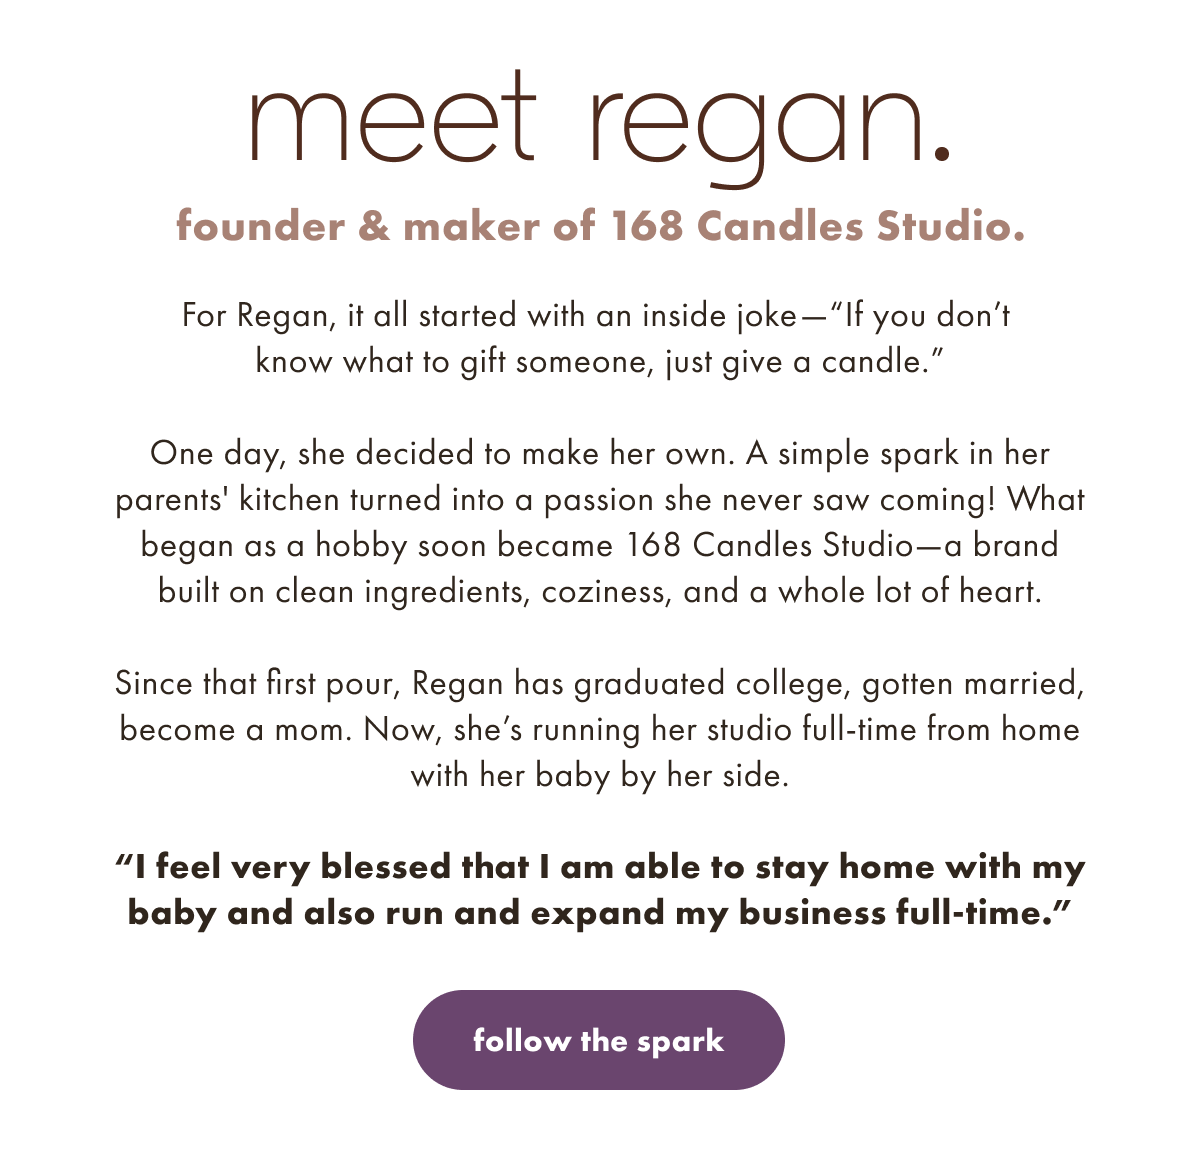Click the word 'spark' on the purple button
Image resolution: width=1200 pixels, height=1172 pixels.
(x=680, y=1042)
